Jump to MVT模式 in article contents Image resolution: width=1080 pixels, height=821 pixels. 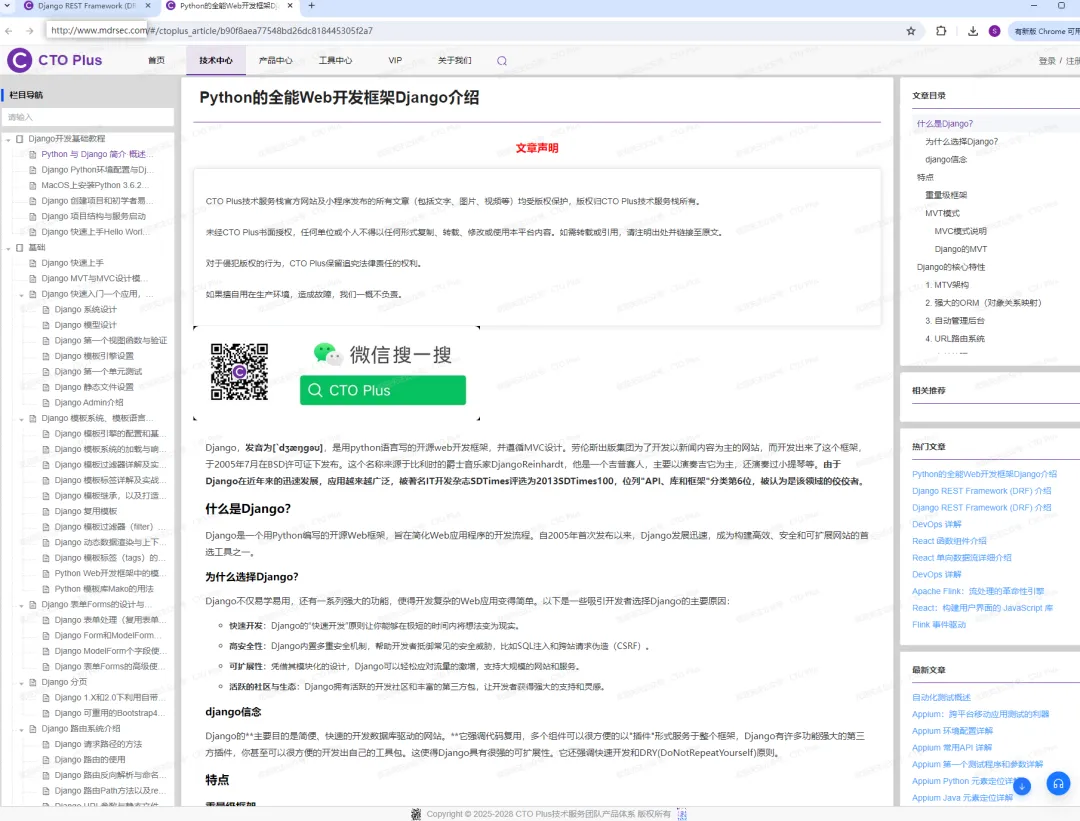click(942, 214)
